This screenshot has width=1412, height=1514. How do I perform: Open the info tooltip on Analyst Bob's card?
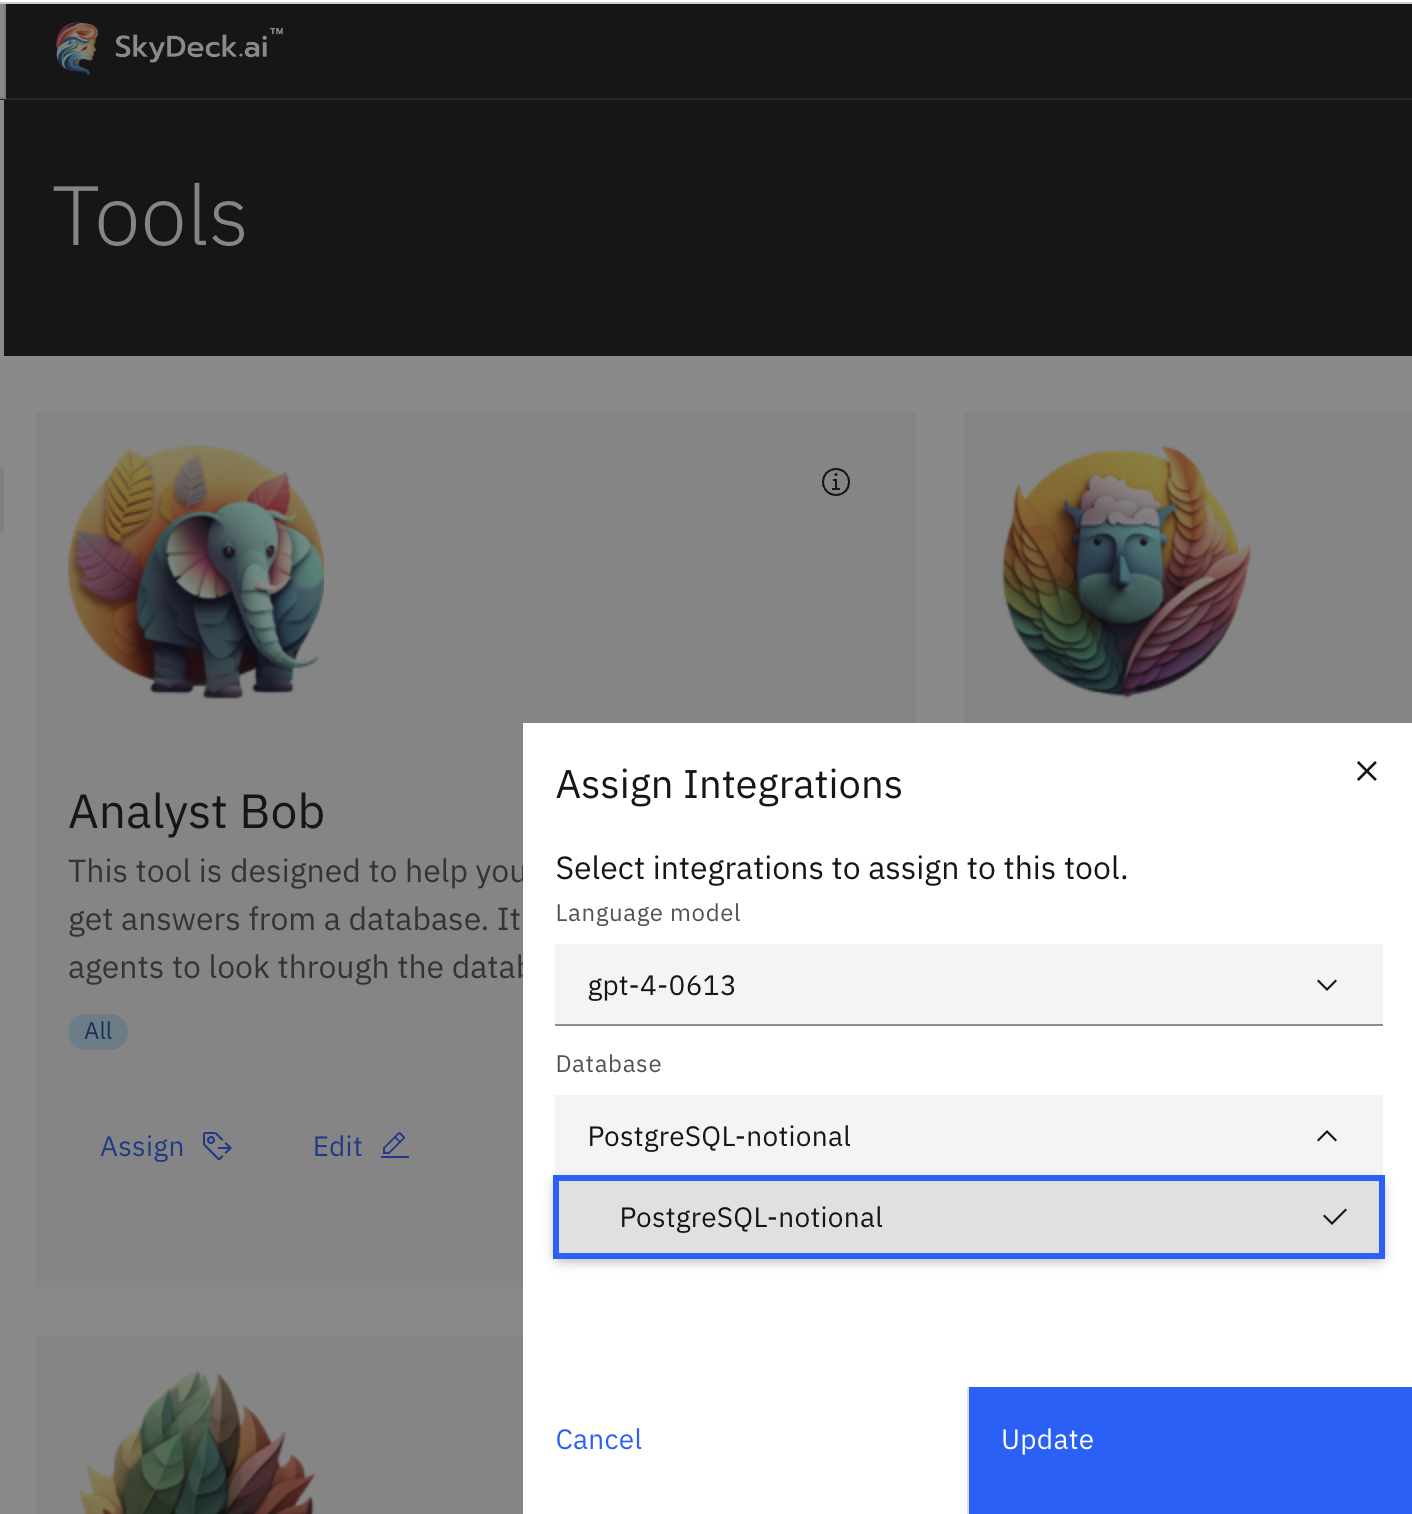point(836,482)
